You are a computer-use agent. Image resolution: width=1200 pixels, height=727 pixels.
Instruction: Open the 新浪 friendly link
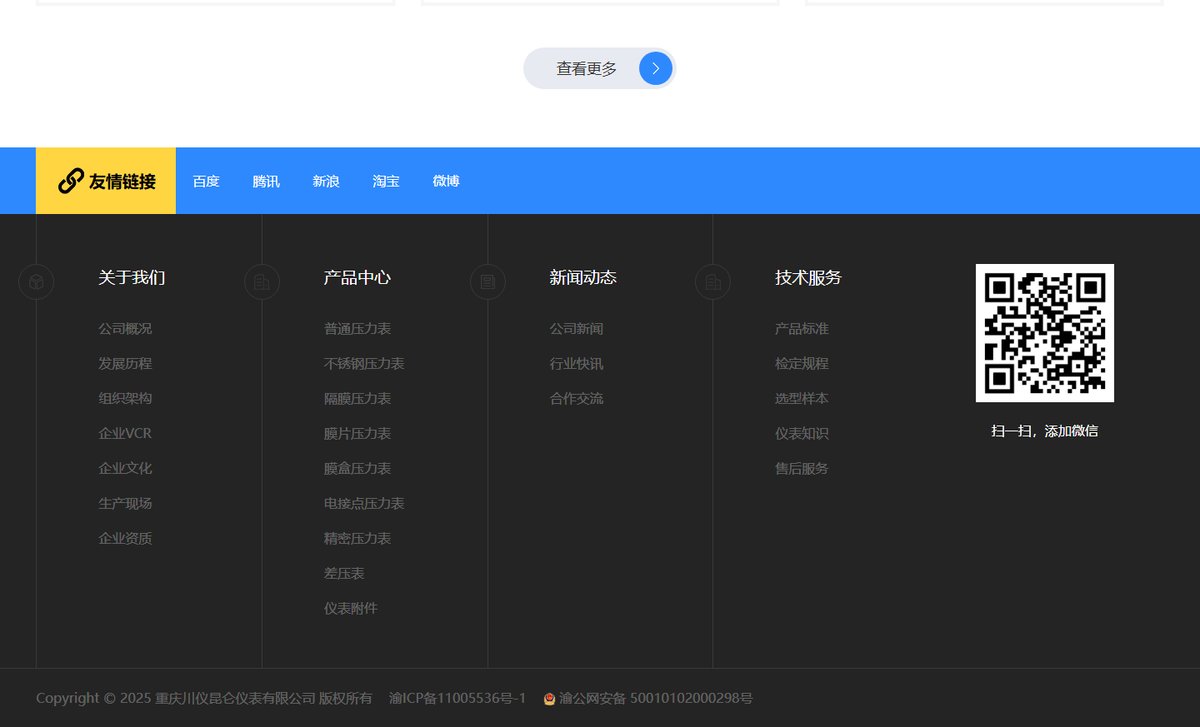[x=326, y=181]
